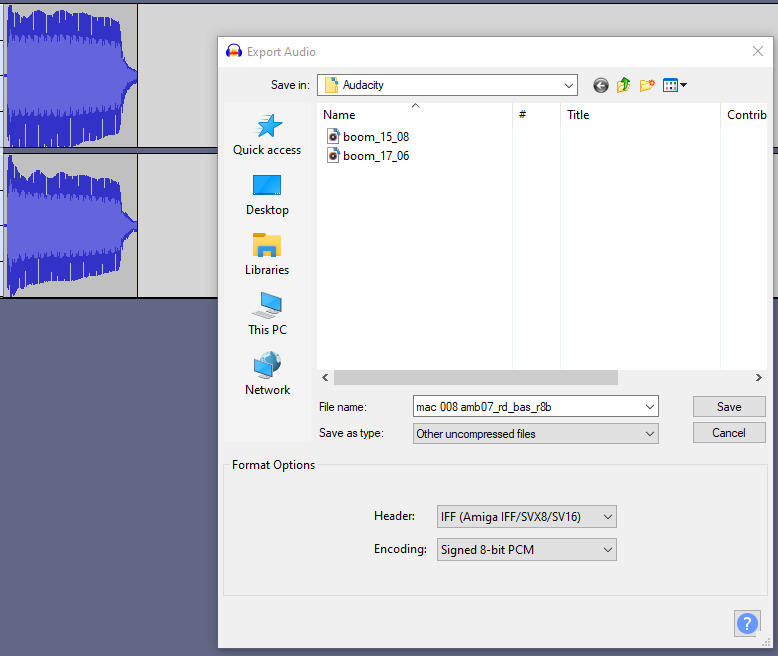Click the blue help question icon
The height and width of the screenshot is (656, 778).
[747, 623]
